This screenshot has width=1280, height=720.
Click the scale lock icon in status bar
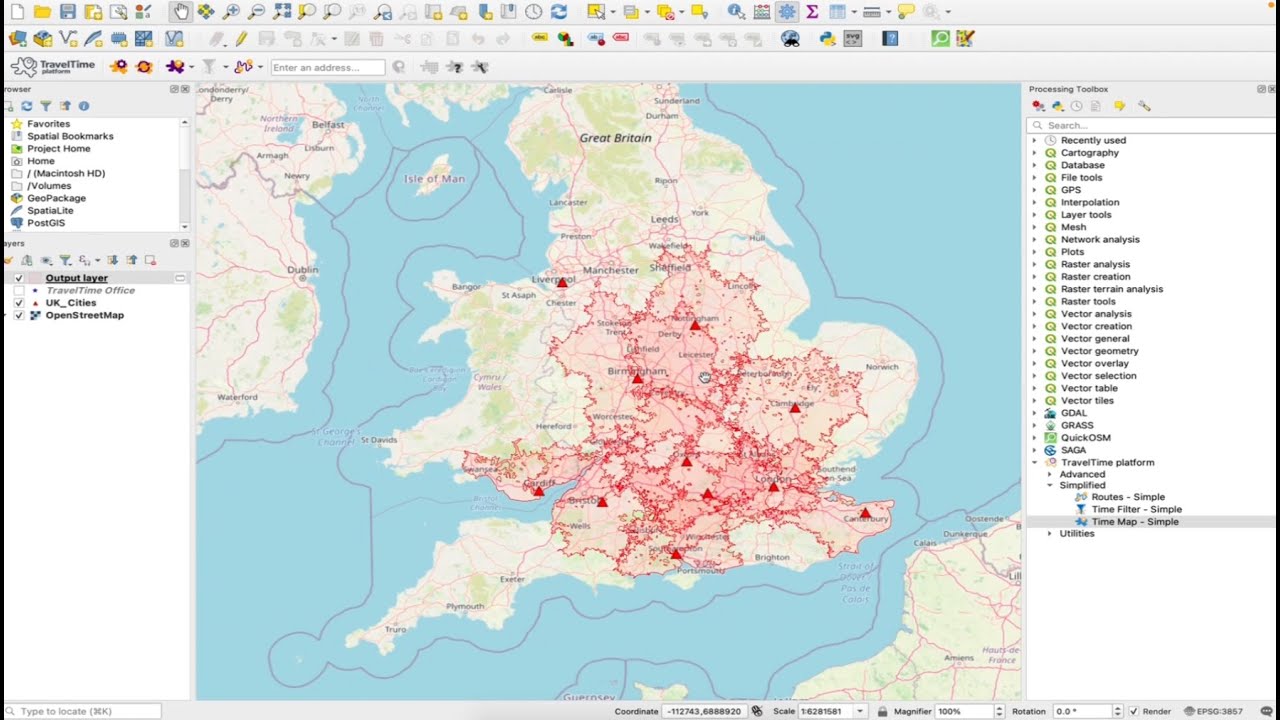click(882, 711)
